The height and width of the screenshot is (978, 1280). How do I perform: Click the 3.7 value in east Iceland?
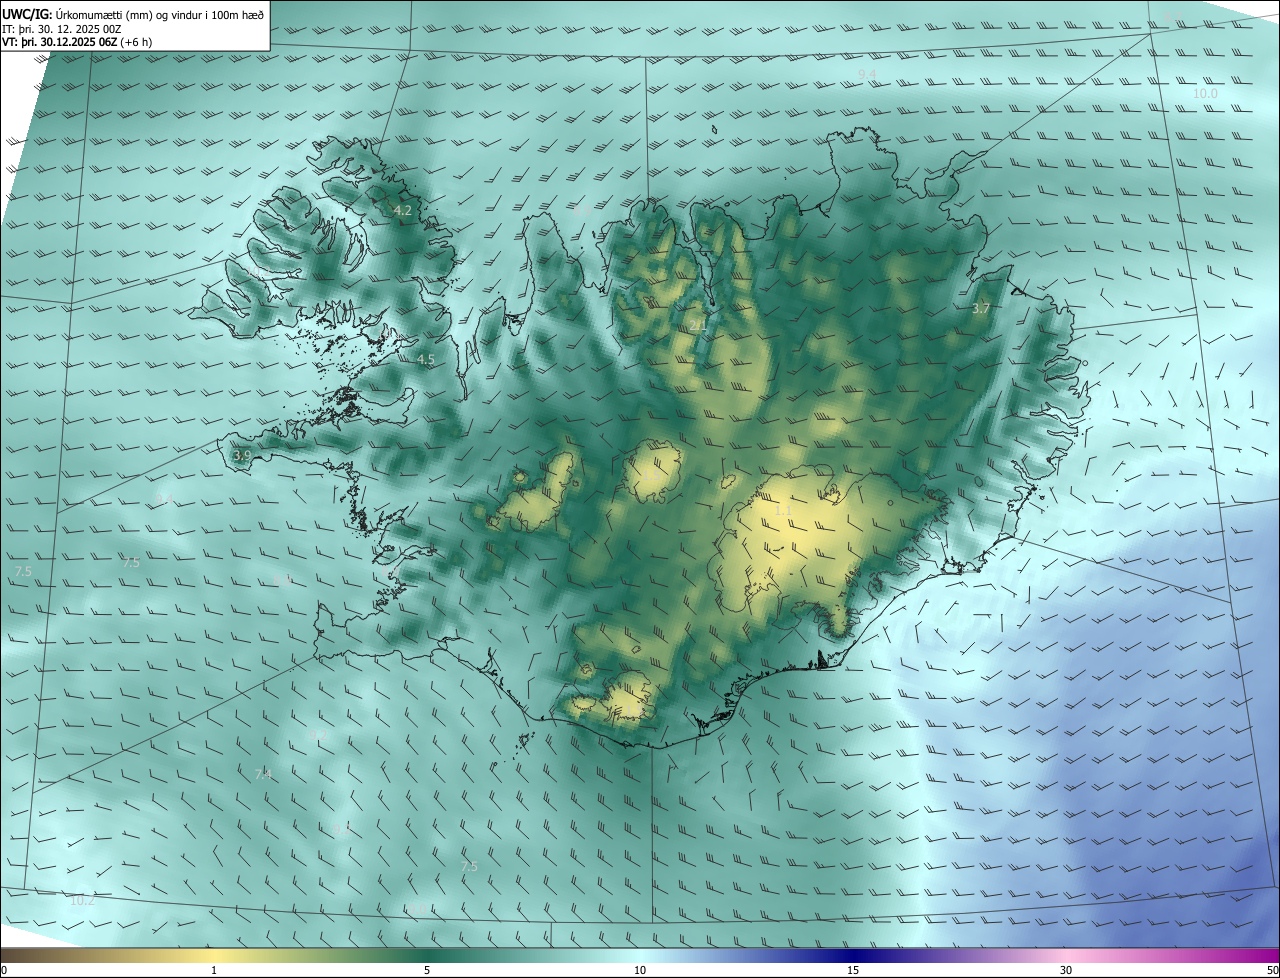[981, 309]
